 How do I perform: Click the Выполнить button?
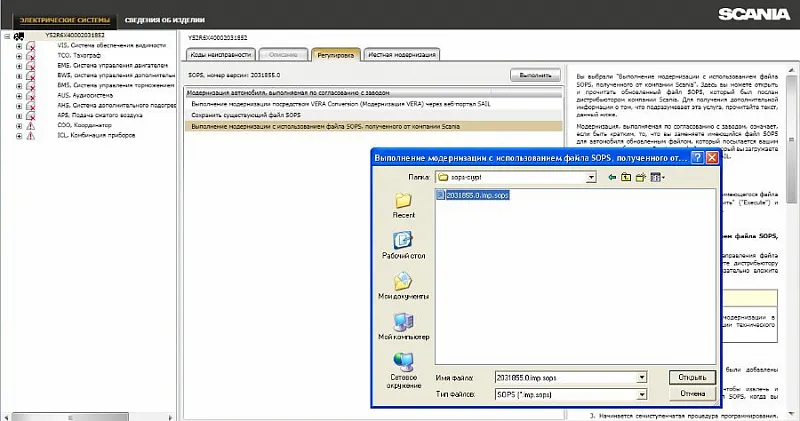tap(535, 75)
